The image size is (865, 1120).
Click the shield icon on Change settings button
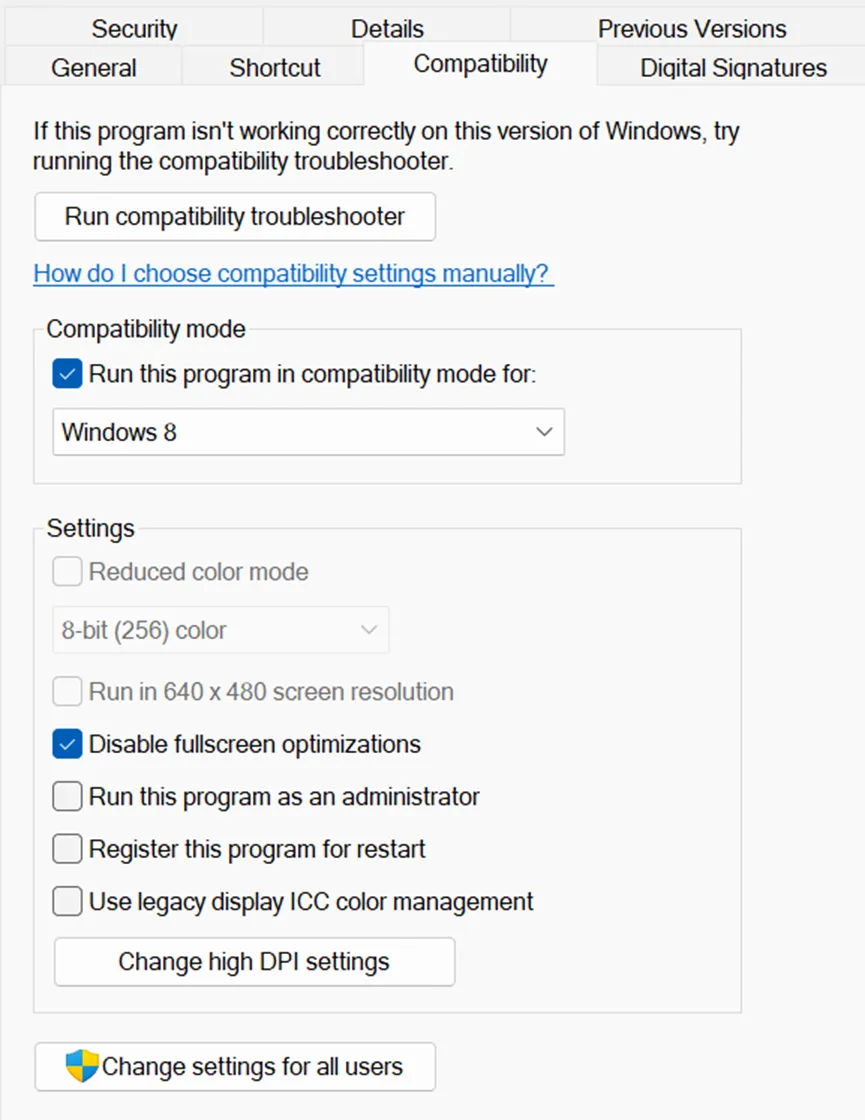(x=82, y=1066)
